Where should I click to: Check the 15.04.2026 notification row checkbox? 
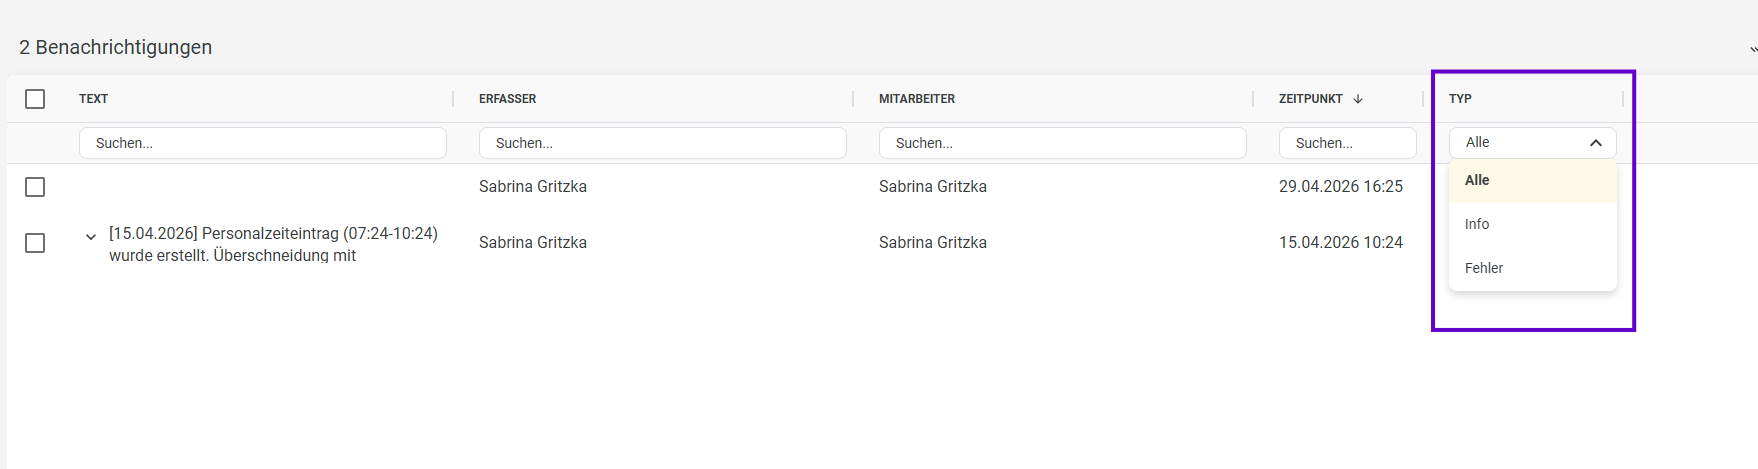pos(35,243)
